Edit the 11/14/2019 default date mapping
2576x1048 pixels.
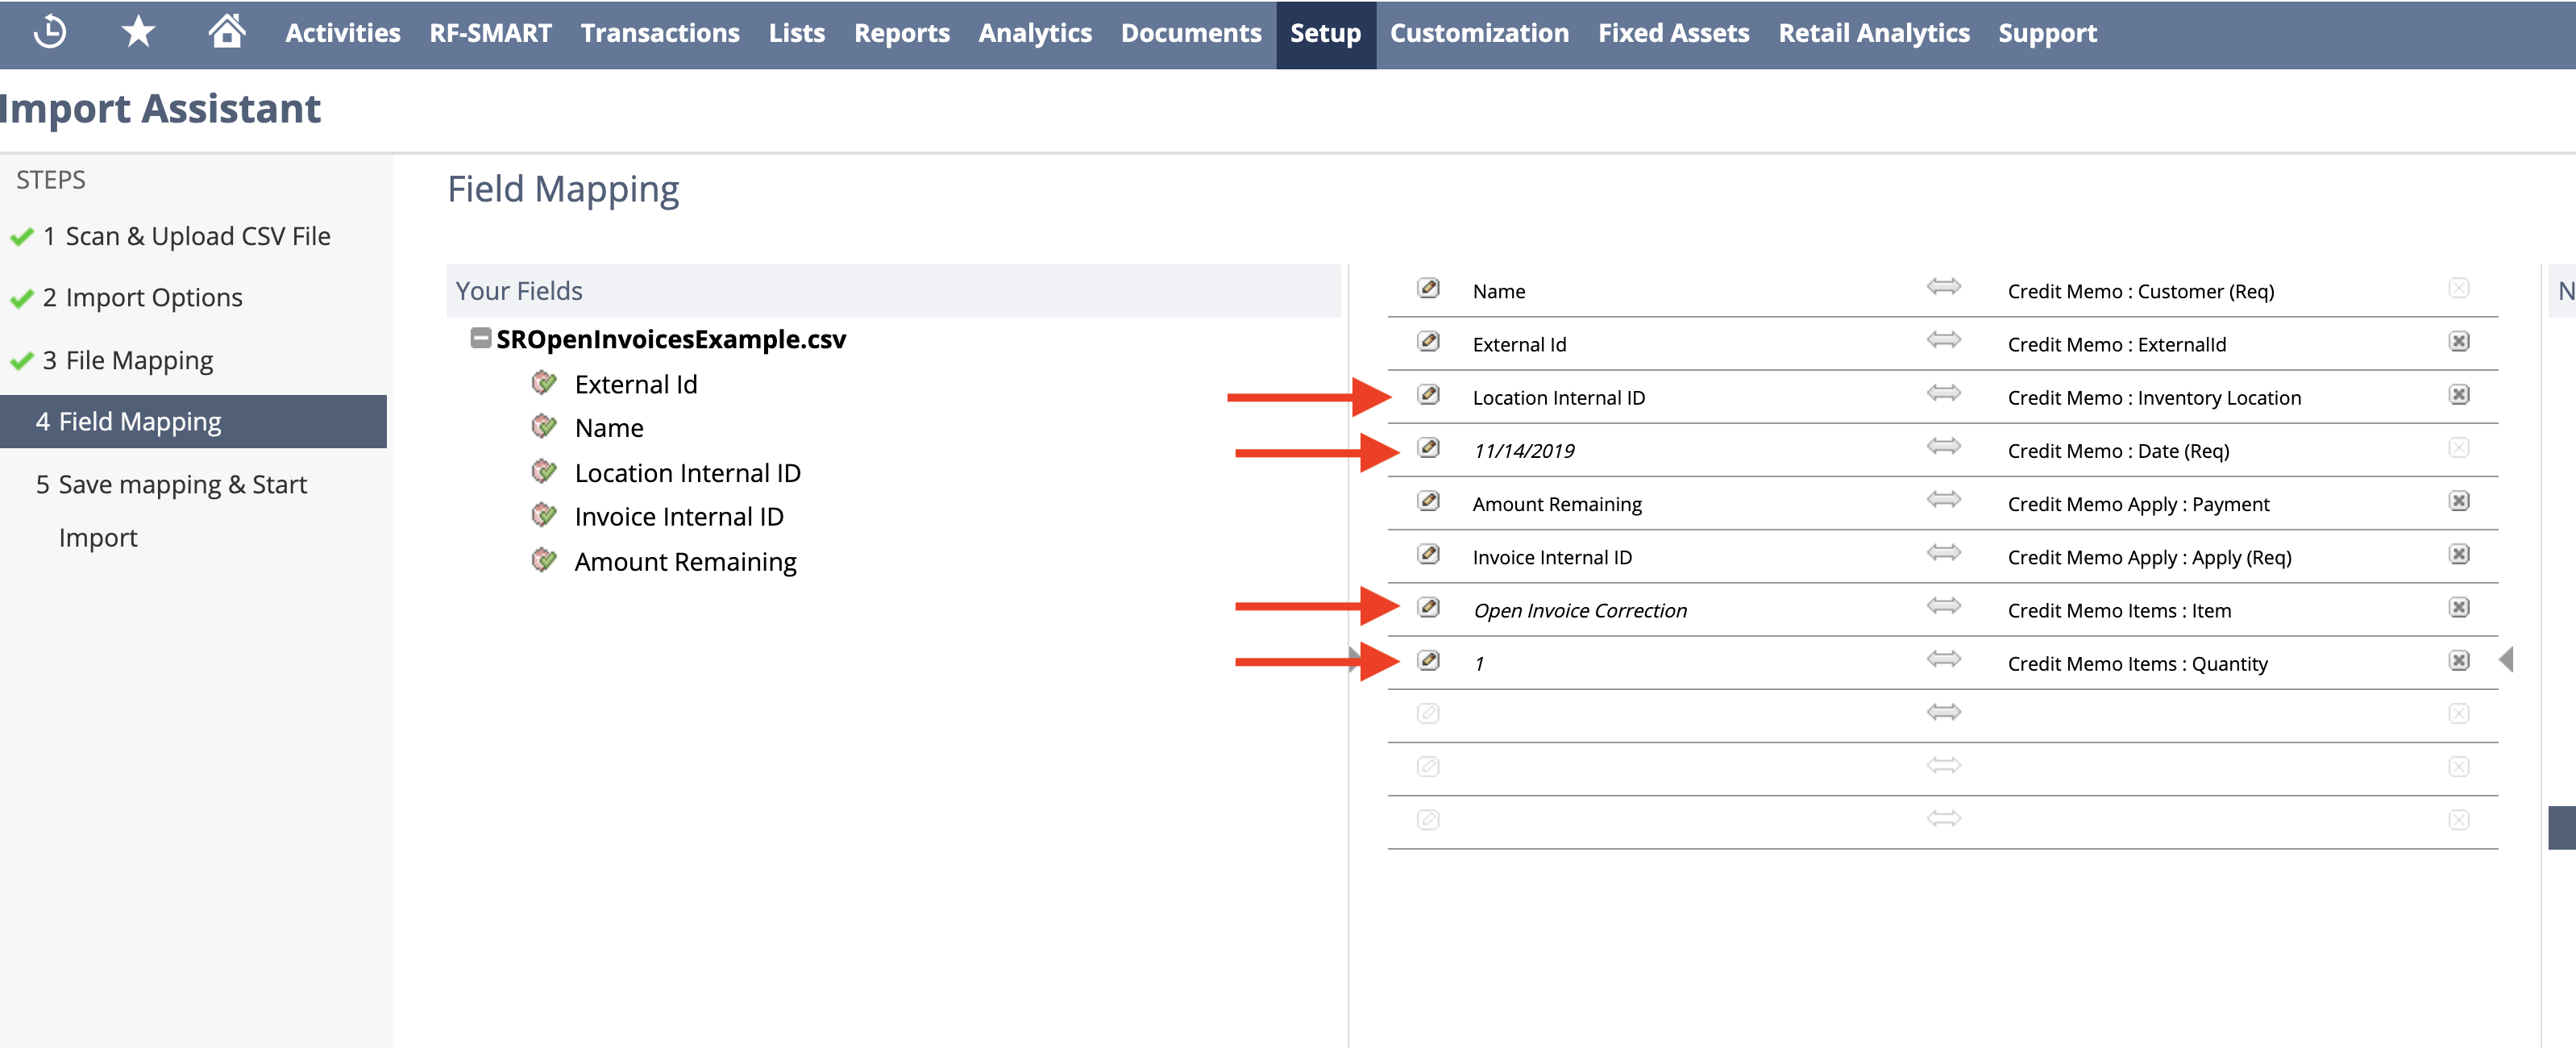coord(1429,448)
